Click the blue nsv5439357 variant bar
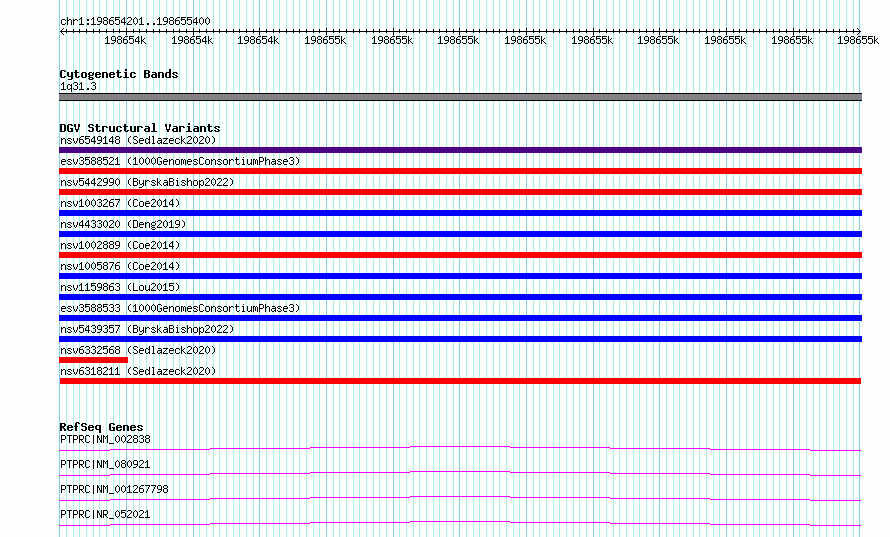This screenshot has height=537, width=890. pyautogui.click(x=460, y=339)
